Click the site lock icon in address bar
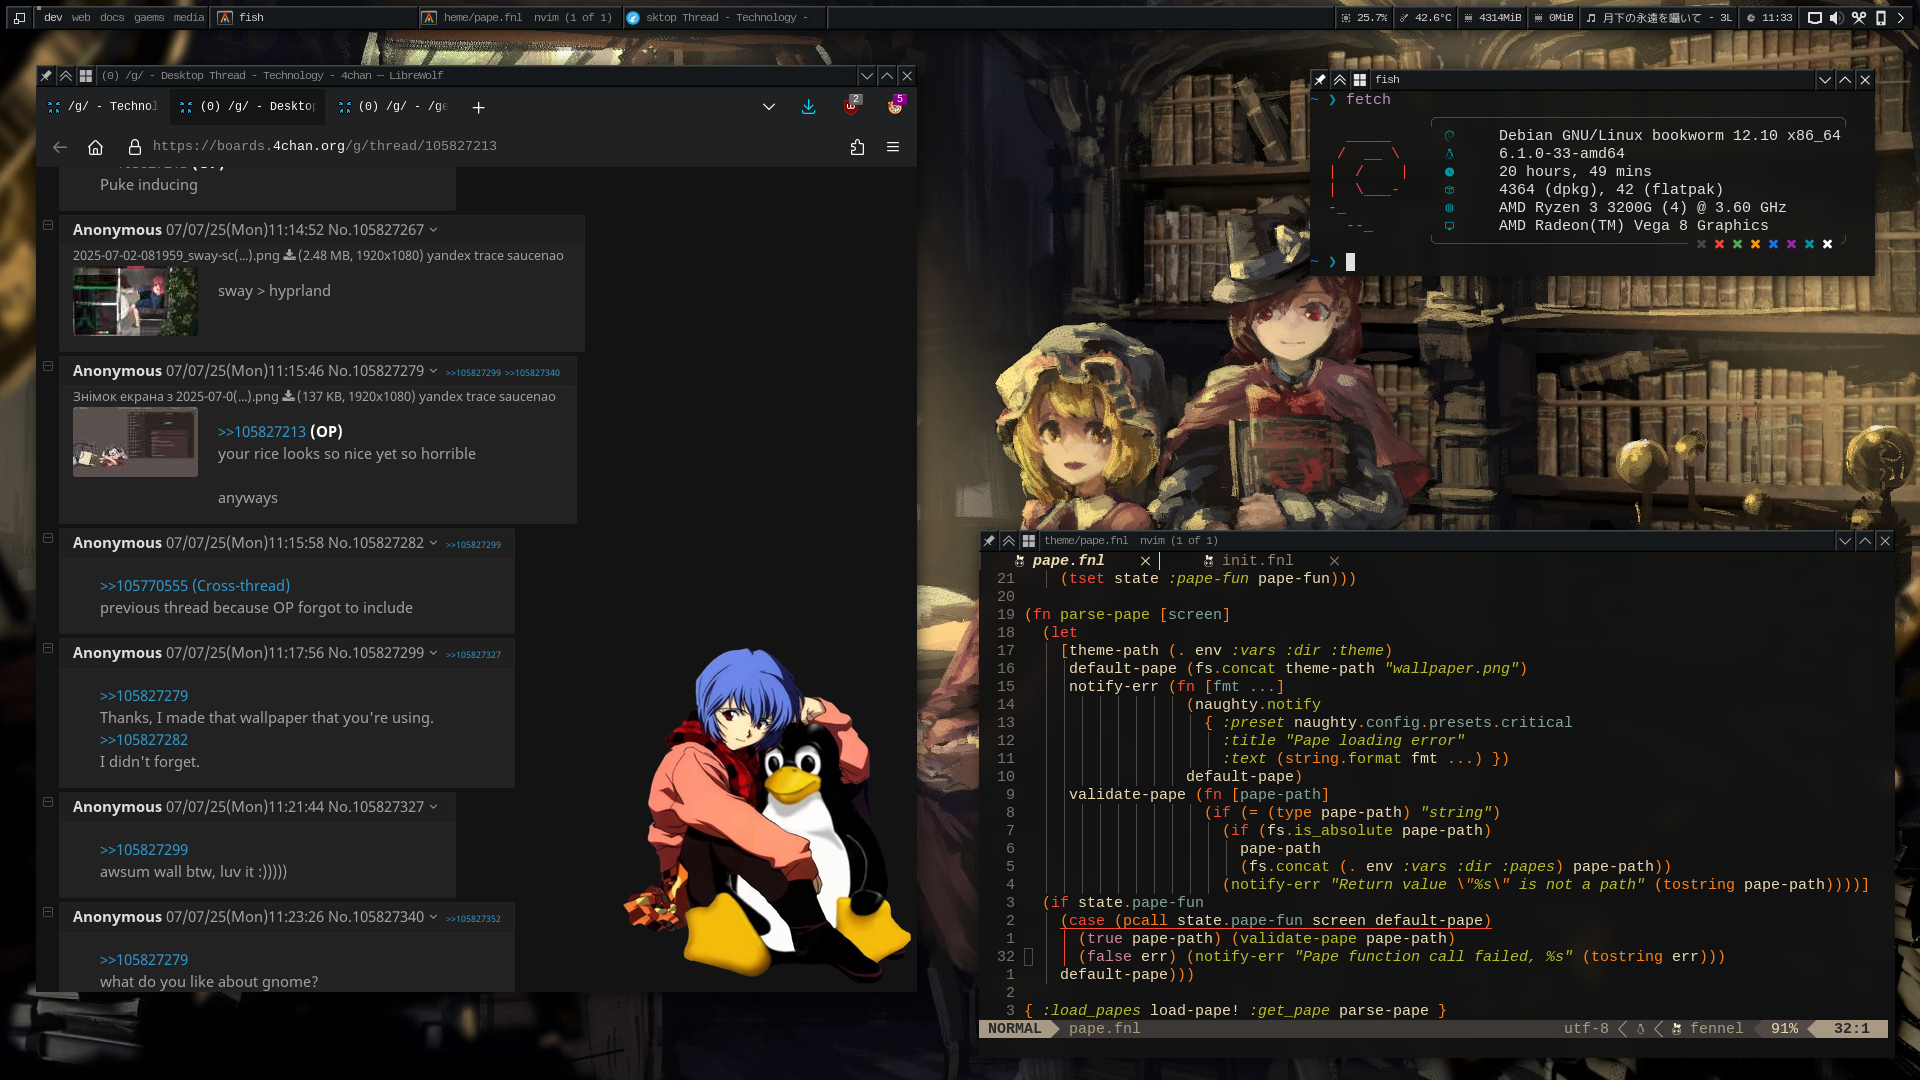Image resolution: width=1920 pixels, height=1080 pixels. (134, 147)
